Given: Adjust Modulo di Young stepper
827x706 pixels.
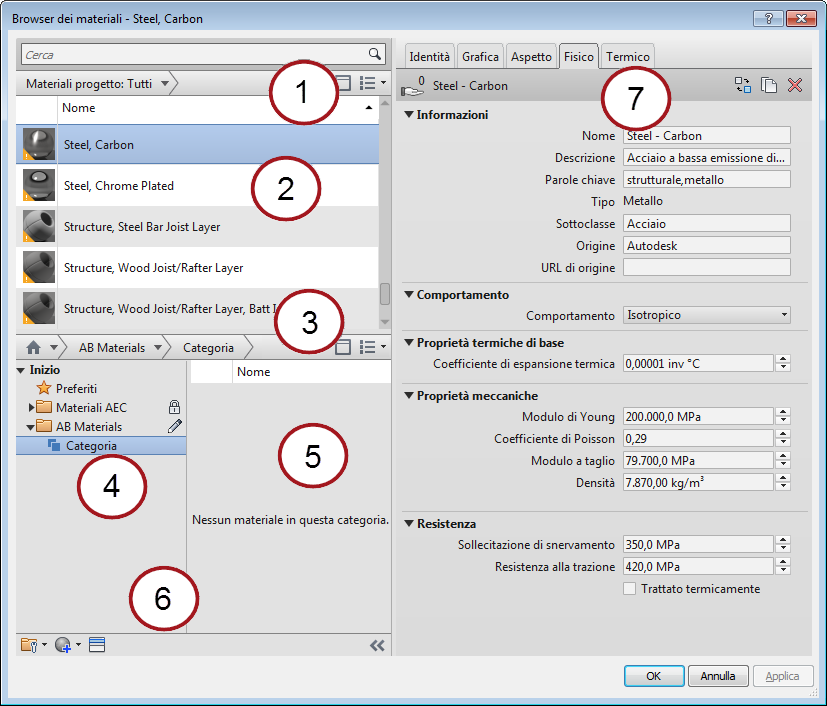Looking at the screenshot, I should (x=783, y=416).
